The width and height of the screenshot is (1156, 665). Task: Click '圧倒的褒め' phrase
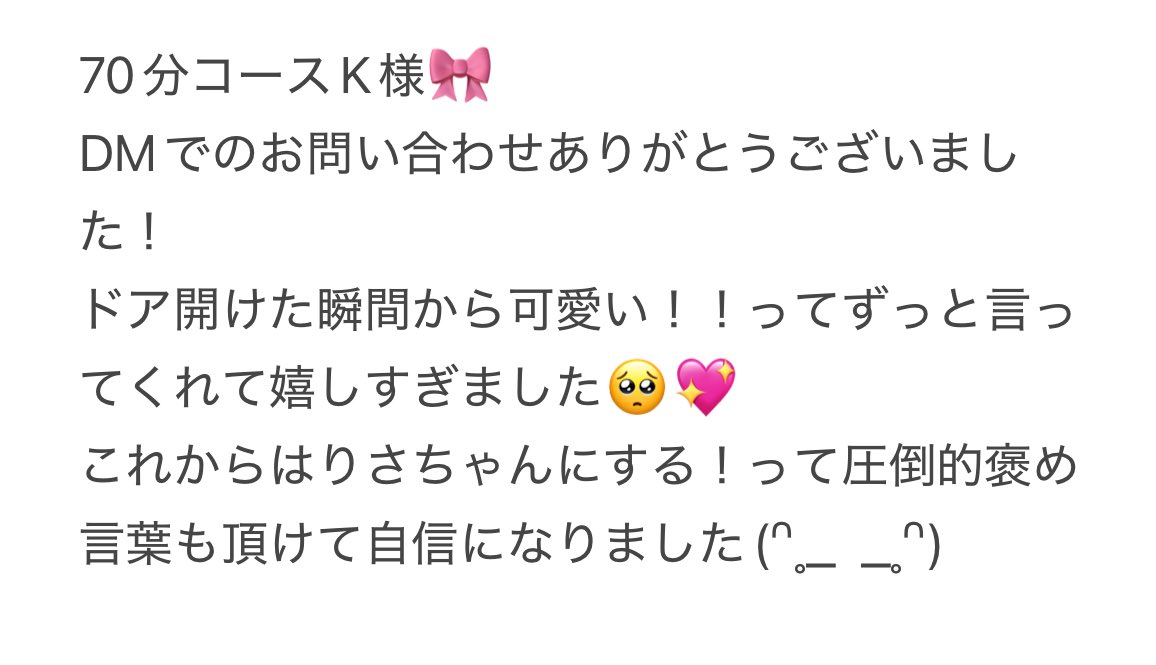pyautogui.click(x=959, y=467)
